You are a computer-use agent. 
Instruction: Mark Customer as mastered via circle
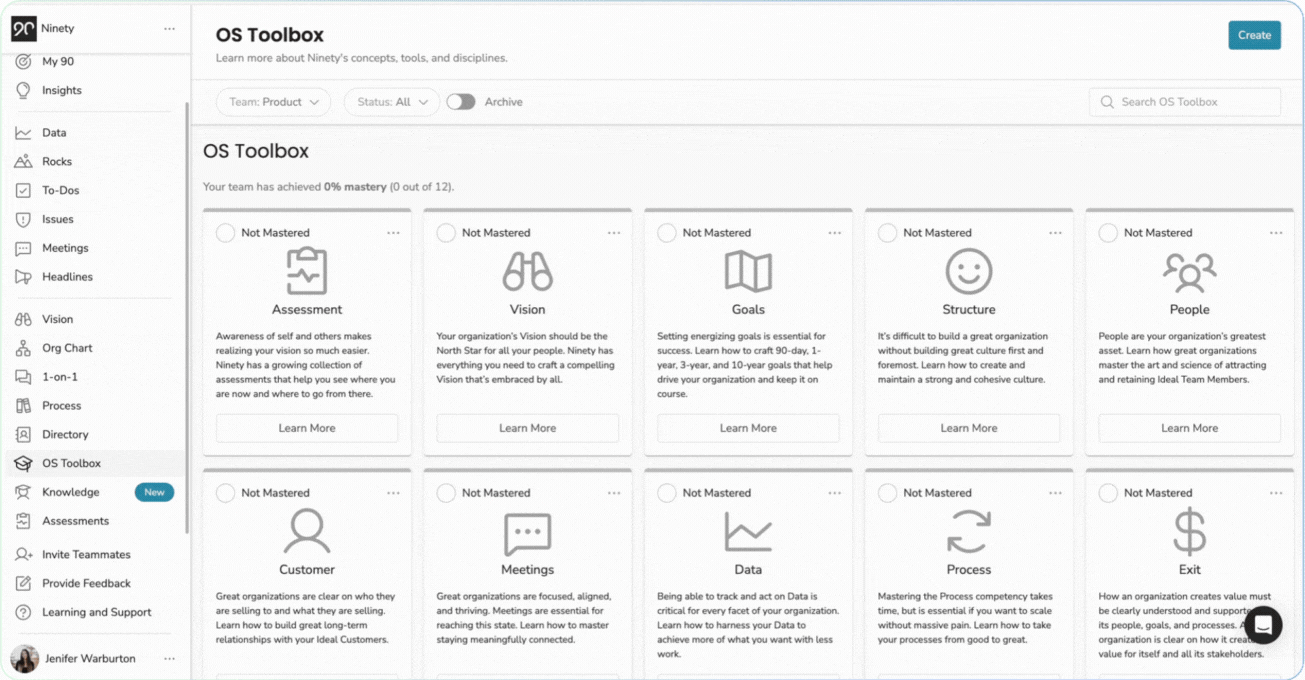226,493
